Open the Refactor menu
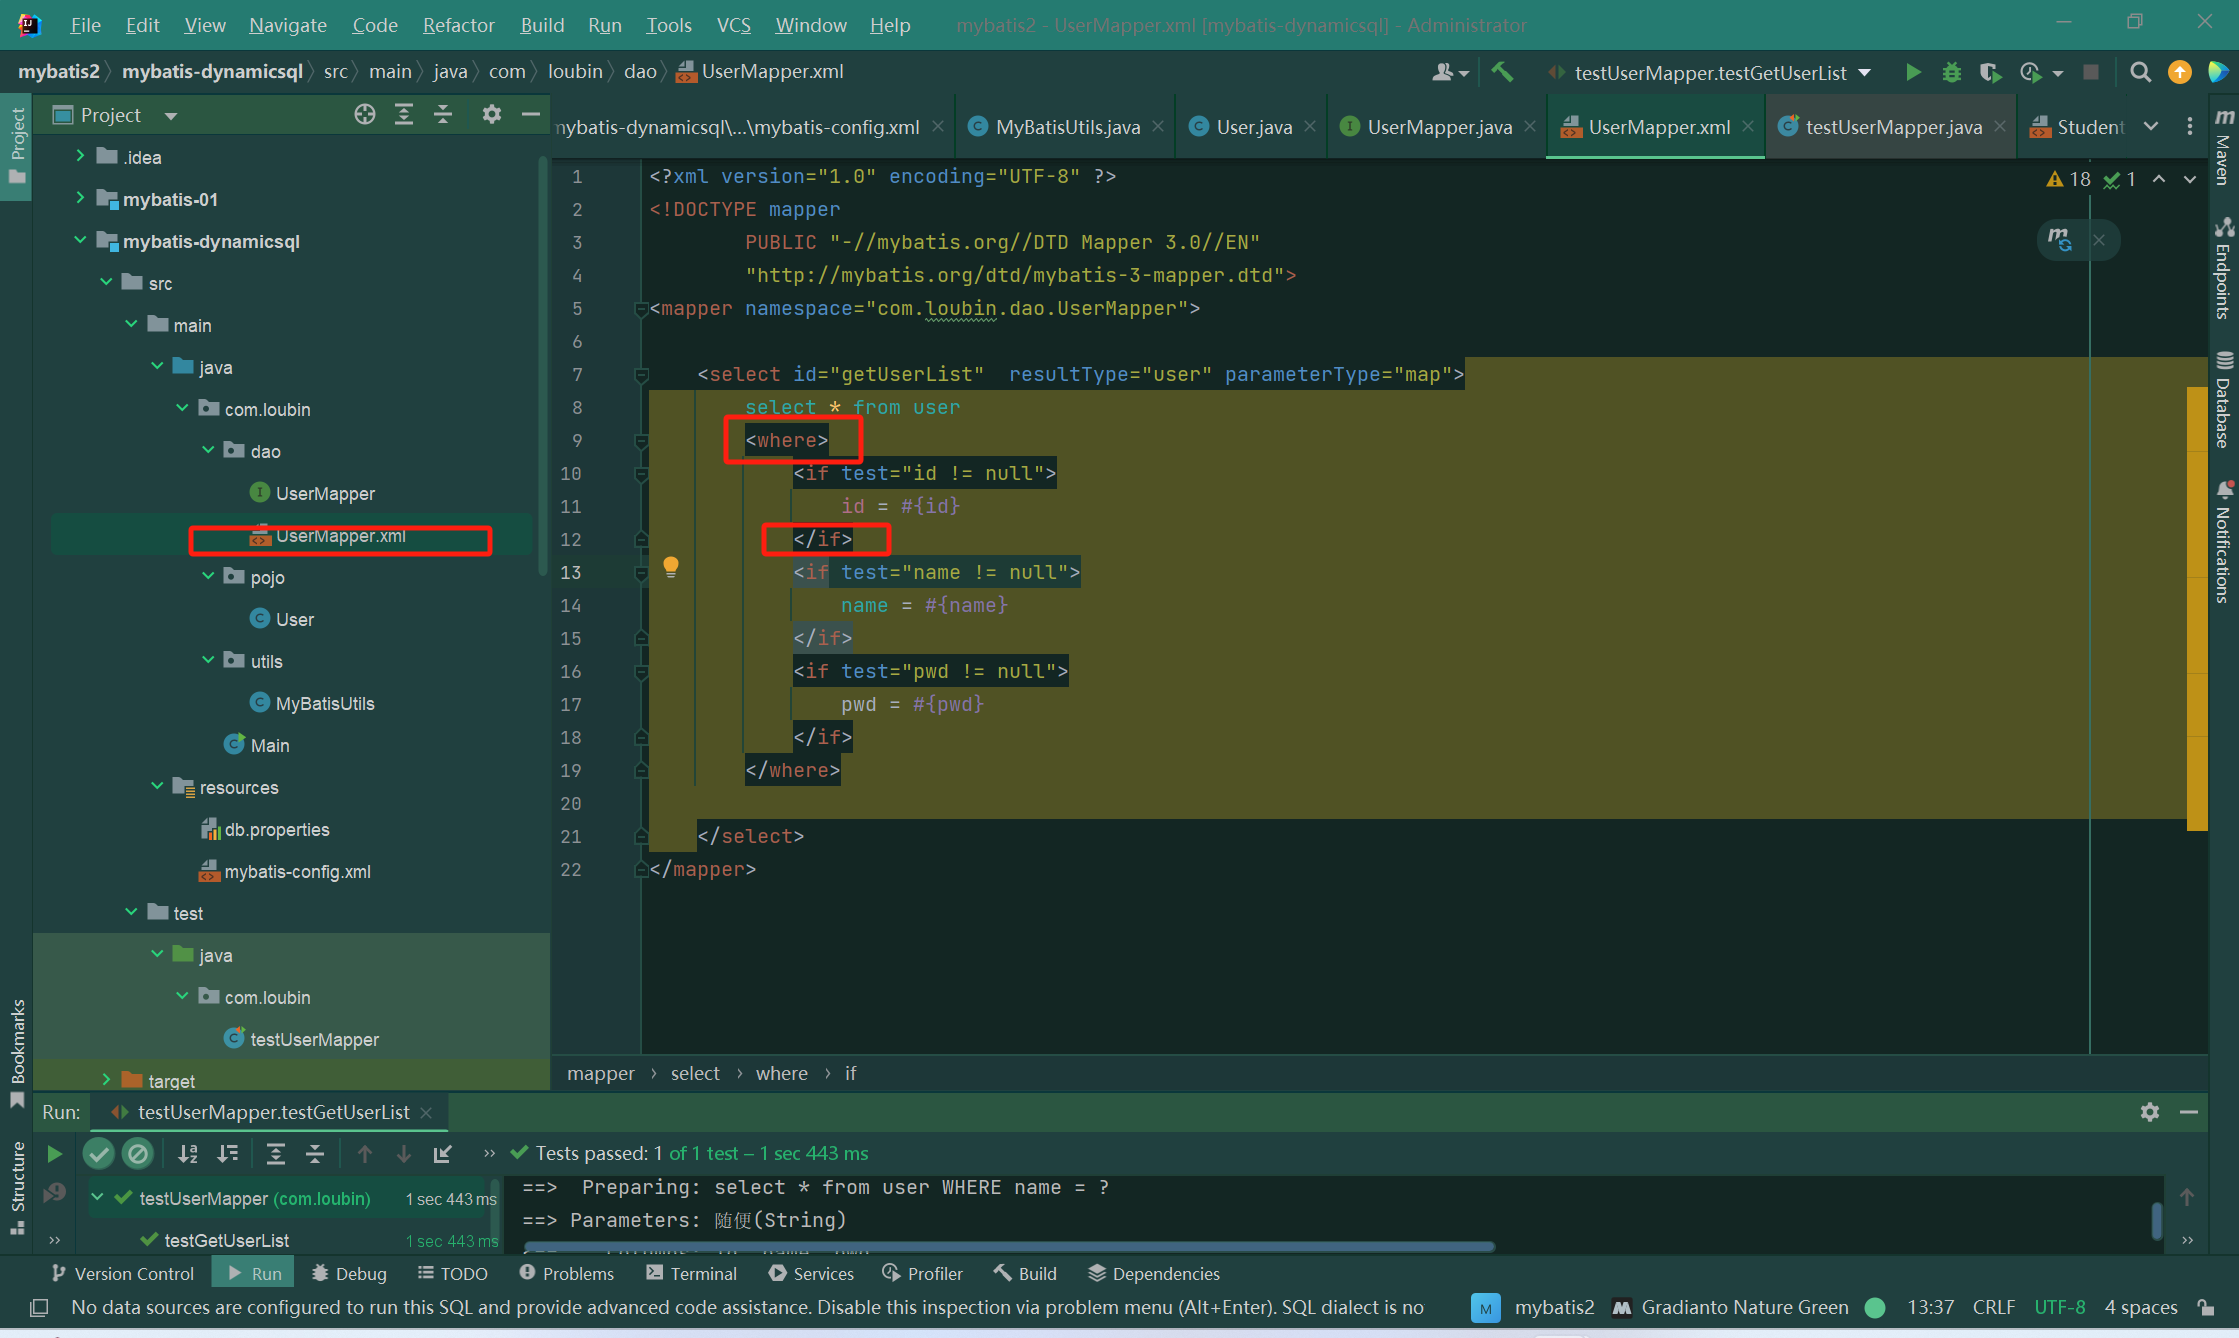 coord(458,25)
